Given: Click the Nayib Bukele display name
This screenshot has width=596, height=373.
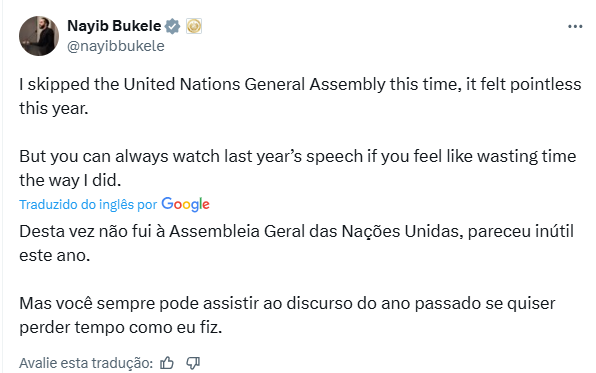Looking at the screenshot, I should [x=114, y=26].
